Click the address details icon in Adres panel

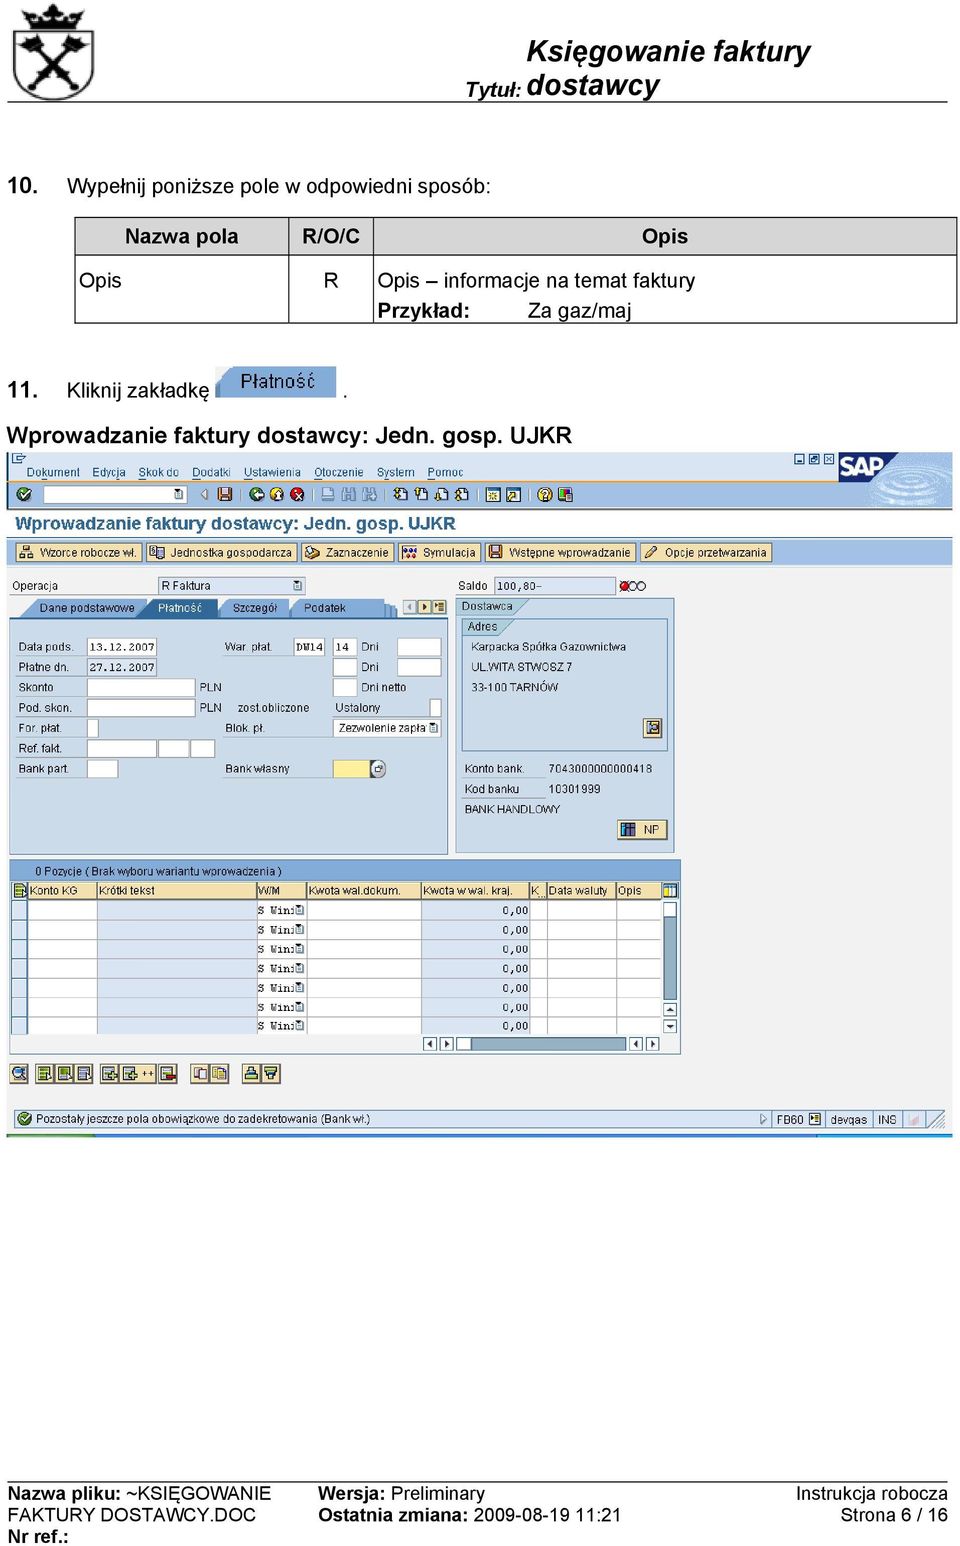653,727
